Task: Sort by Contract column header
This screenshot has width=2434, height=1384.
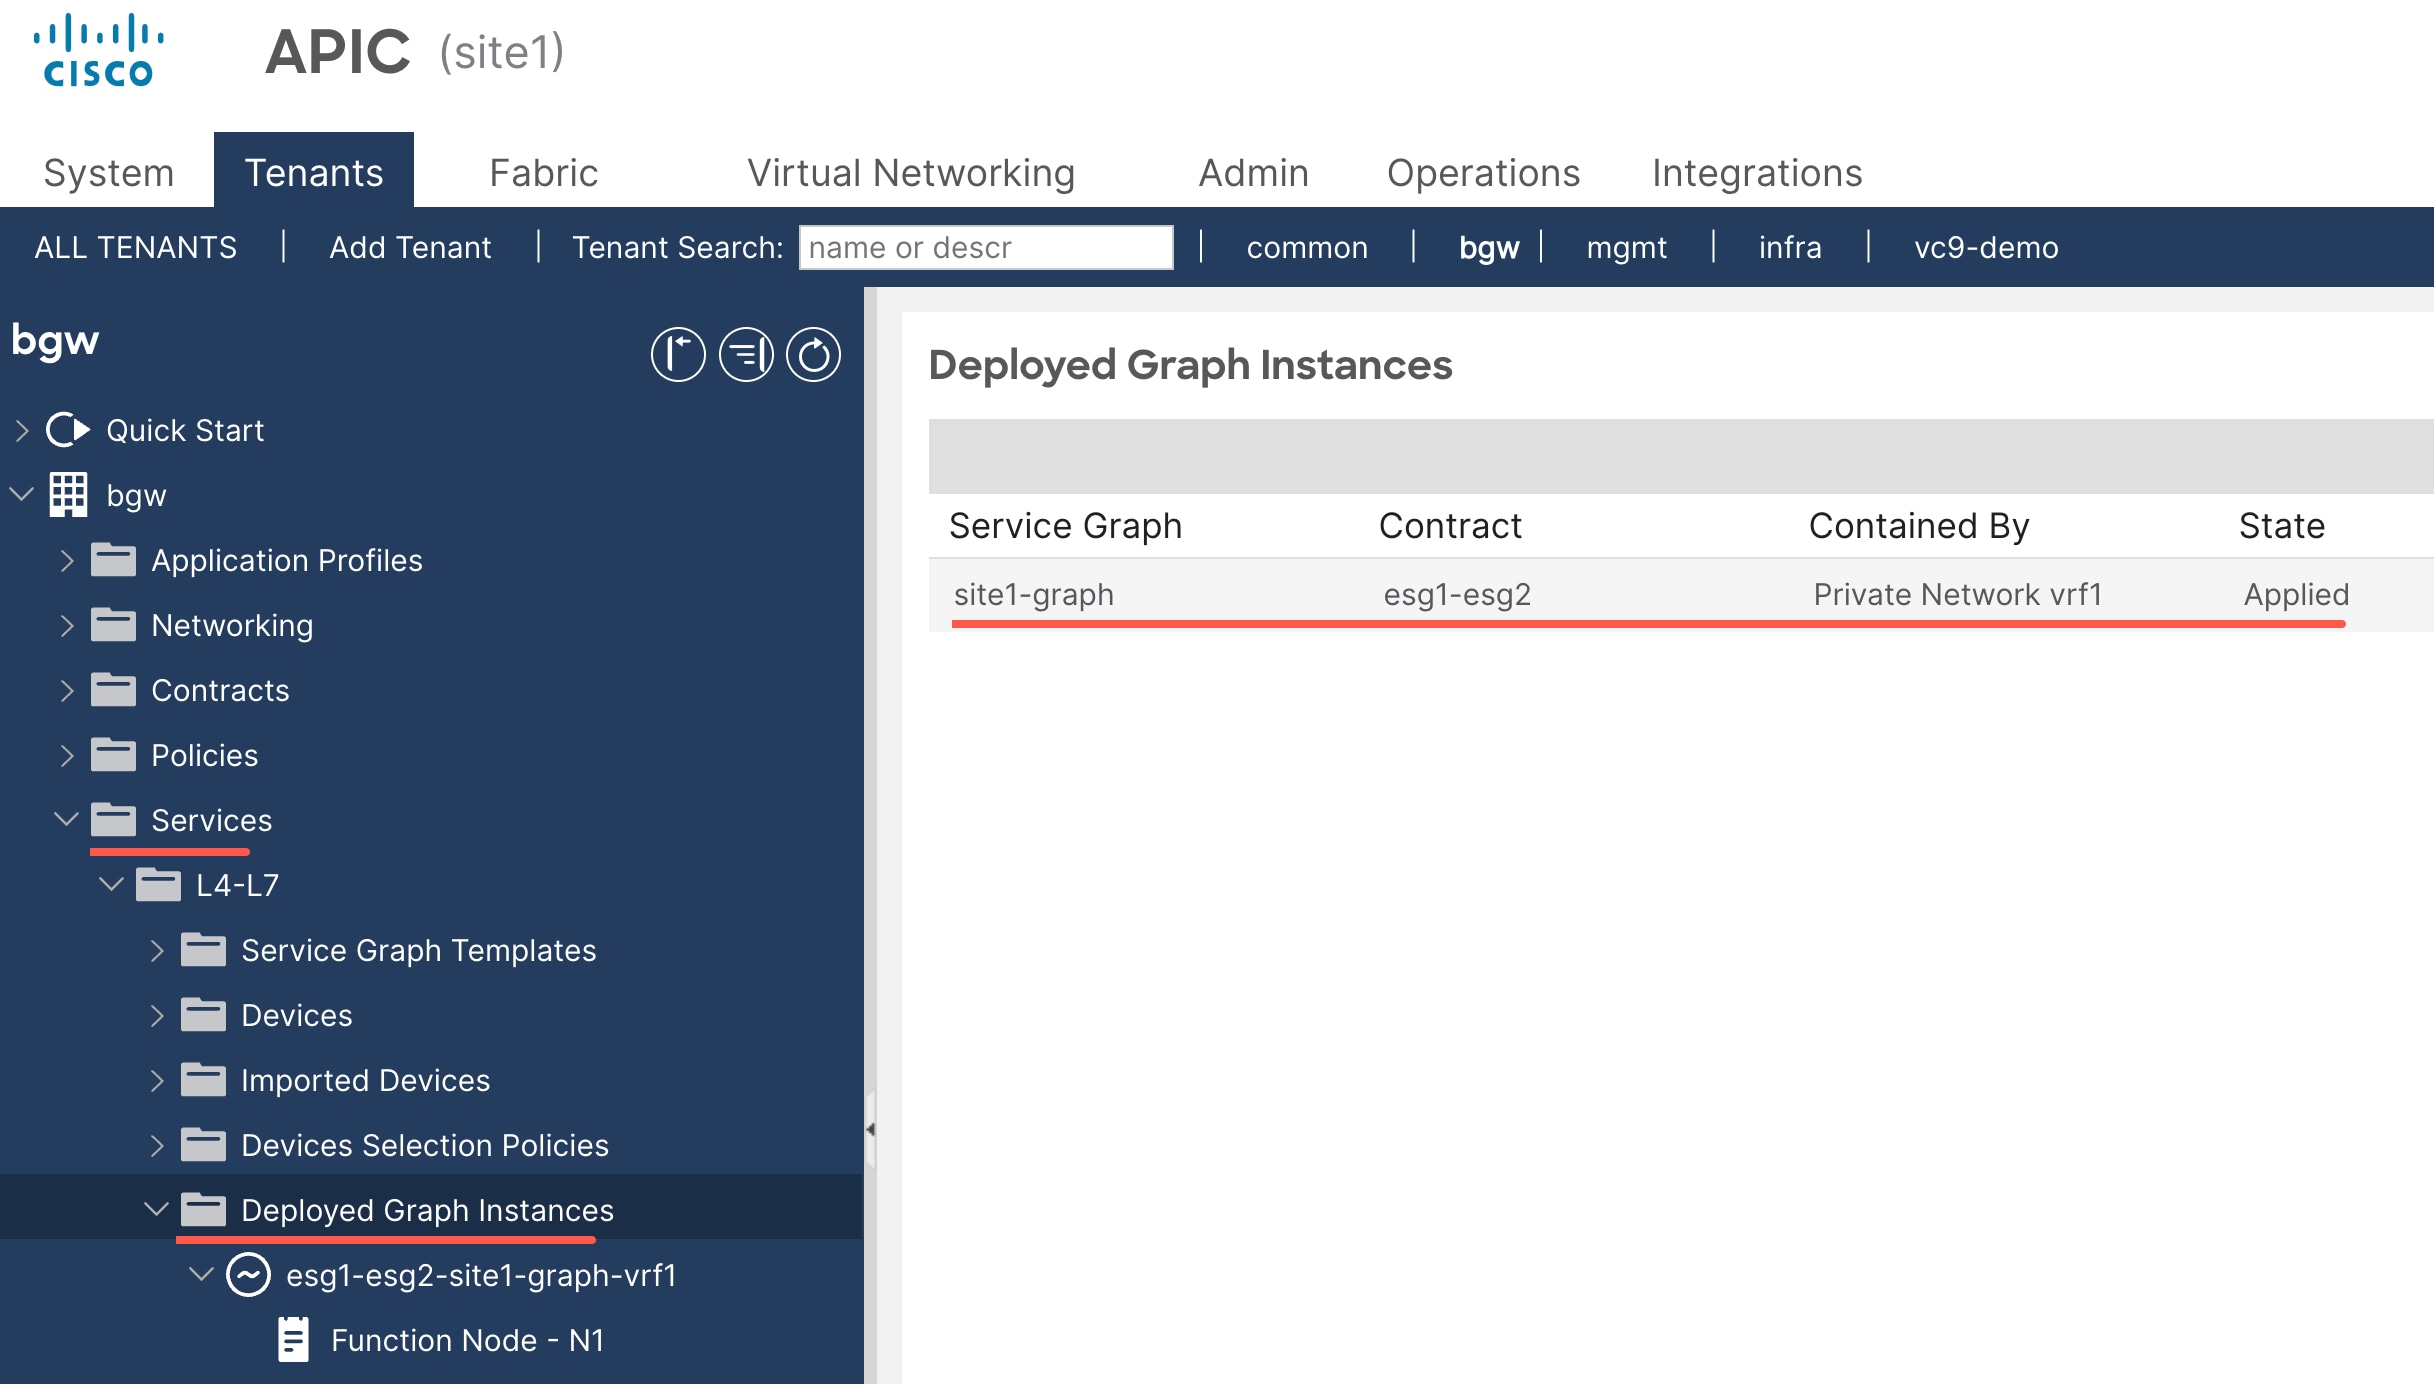Action: pos(1450,526)
